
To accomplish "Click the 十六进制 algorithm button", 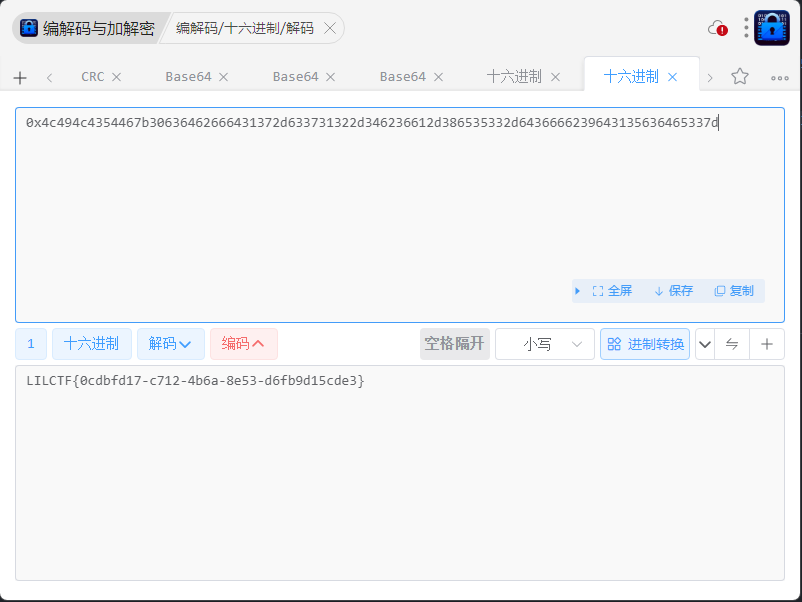I will pyautogui.click(x=92, y=344).
